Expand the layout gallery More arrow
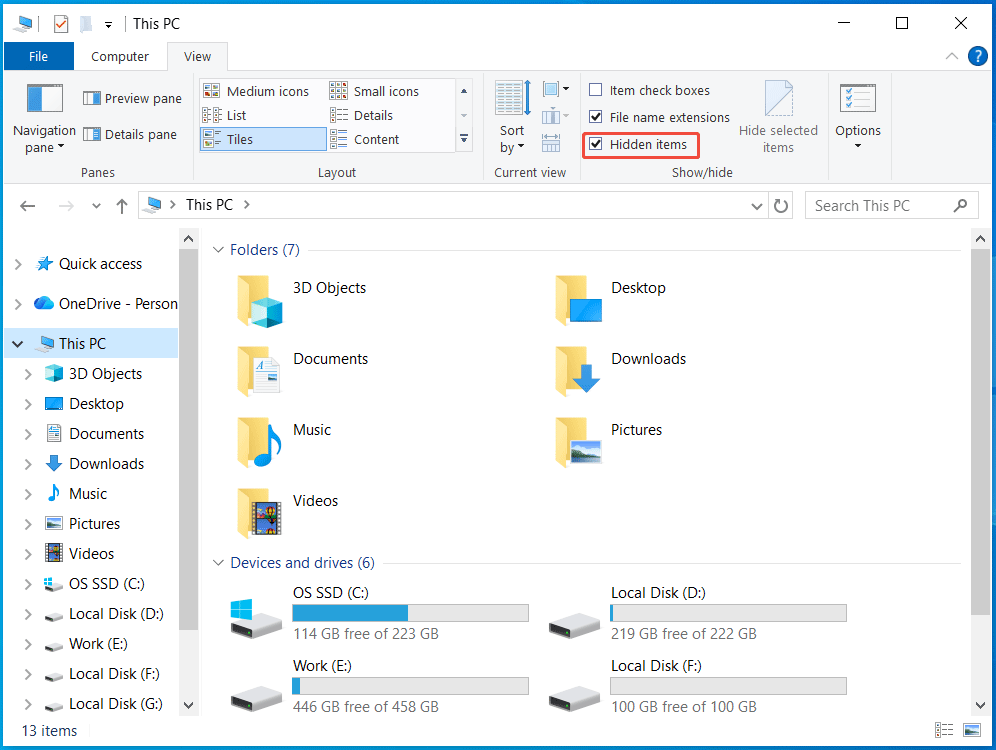996x750 pixels. (464, 138)
